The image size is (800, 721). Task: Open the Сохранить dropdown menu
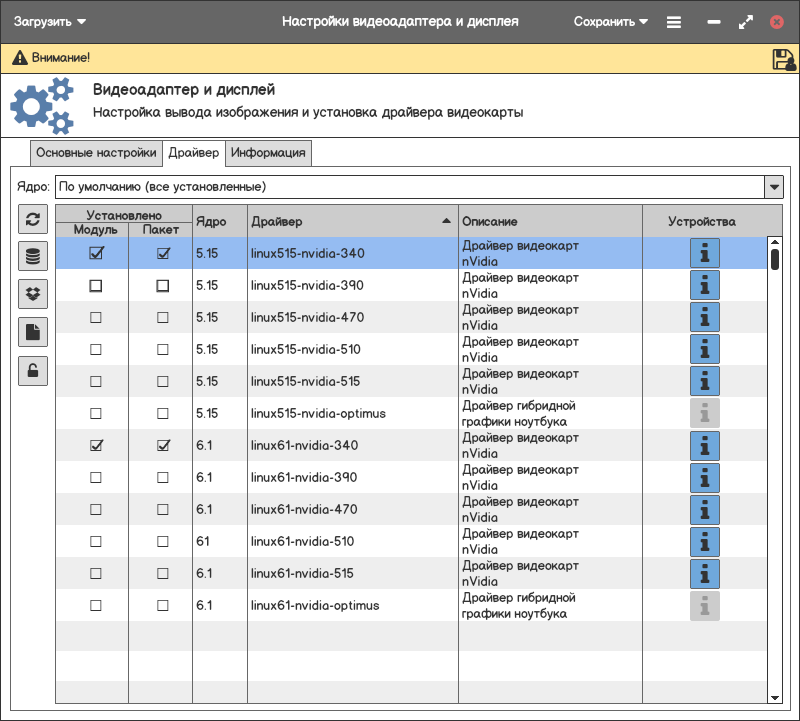[610, 21]
